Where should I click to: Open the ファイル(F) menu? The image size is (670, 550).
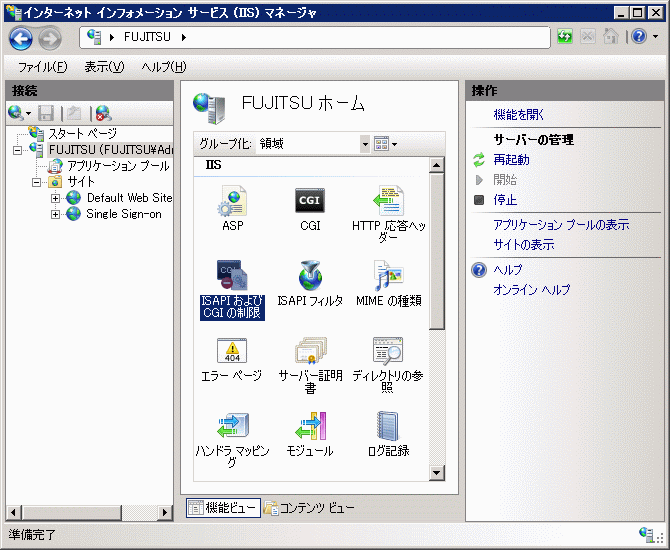(42, 67)
